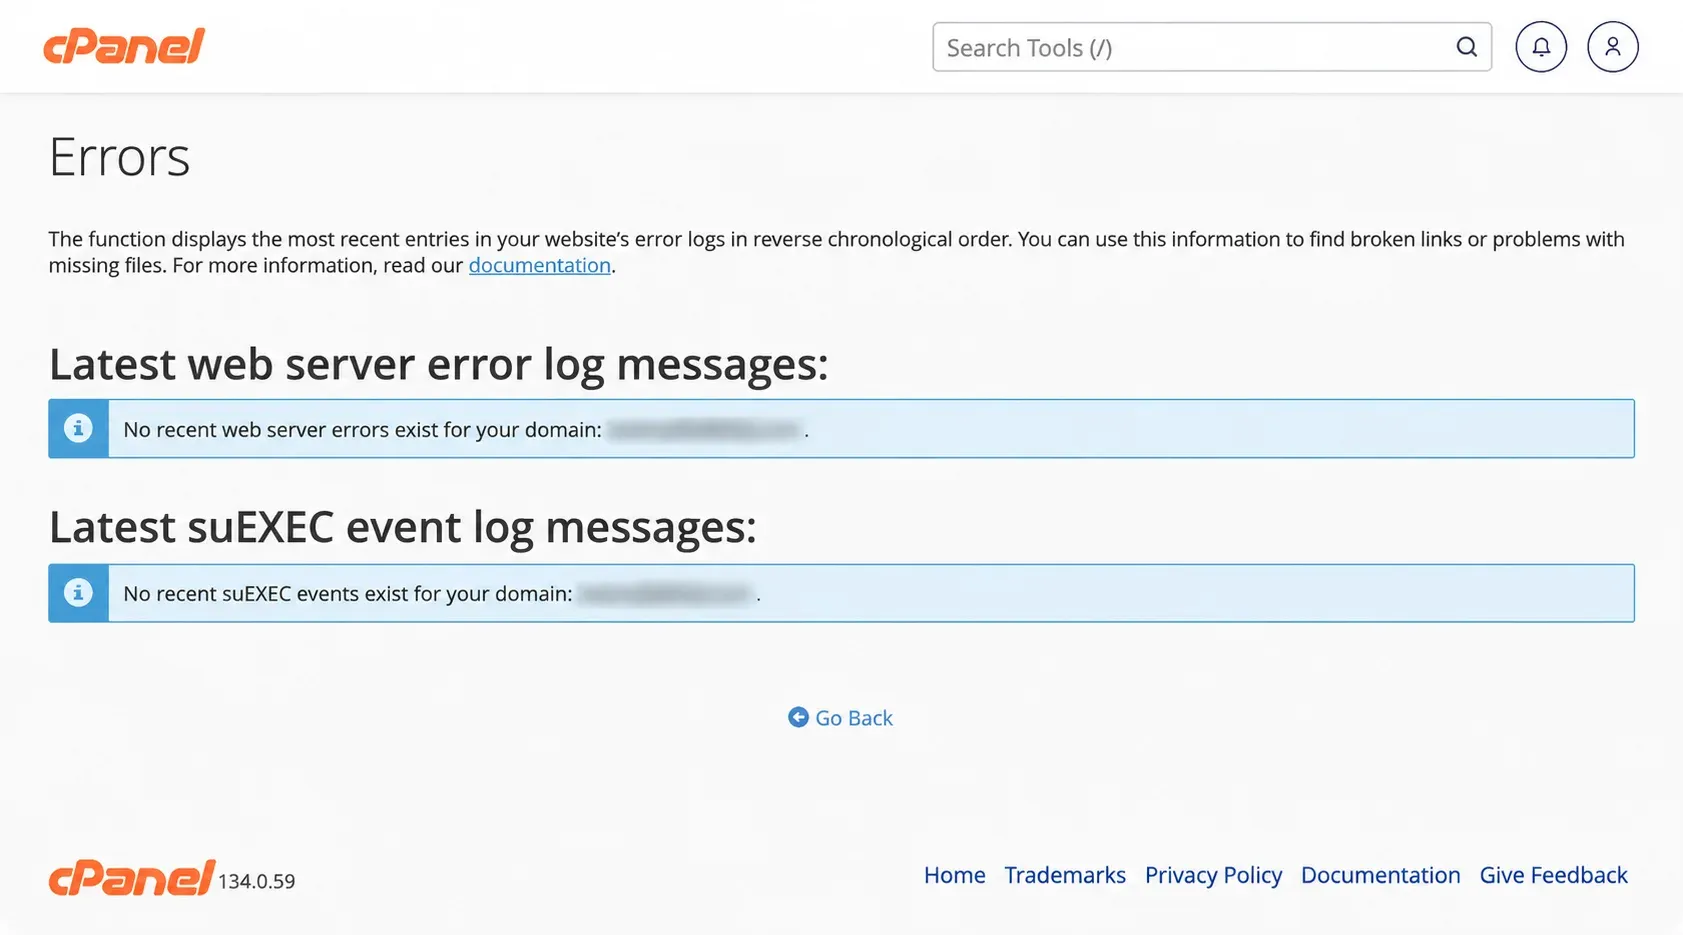
Task: Click the footer cPanel logo
Action: (132, 877)
